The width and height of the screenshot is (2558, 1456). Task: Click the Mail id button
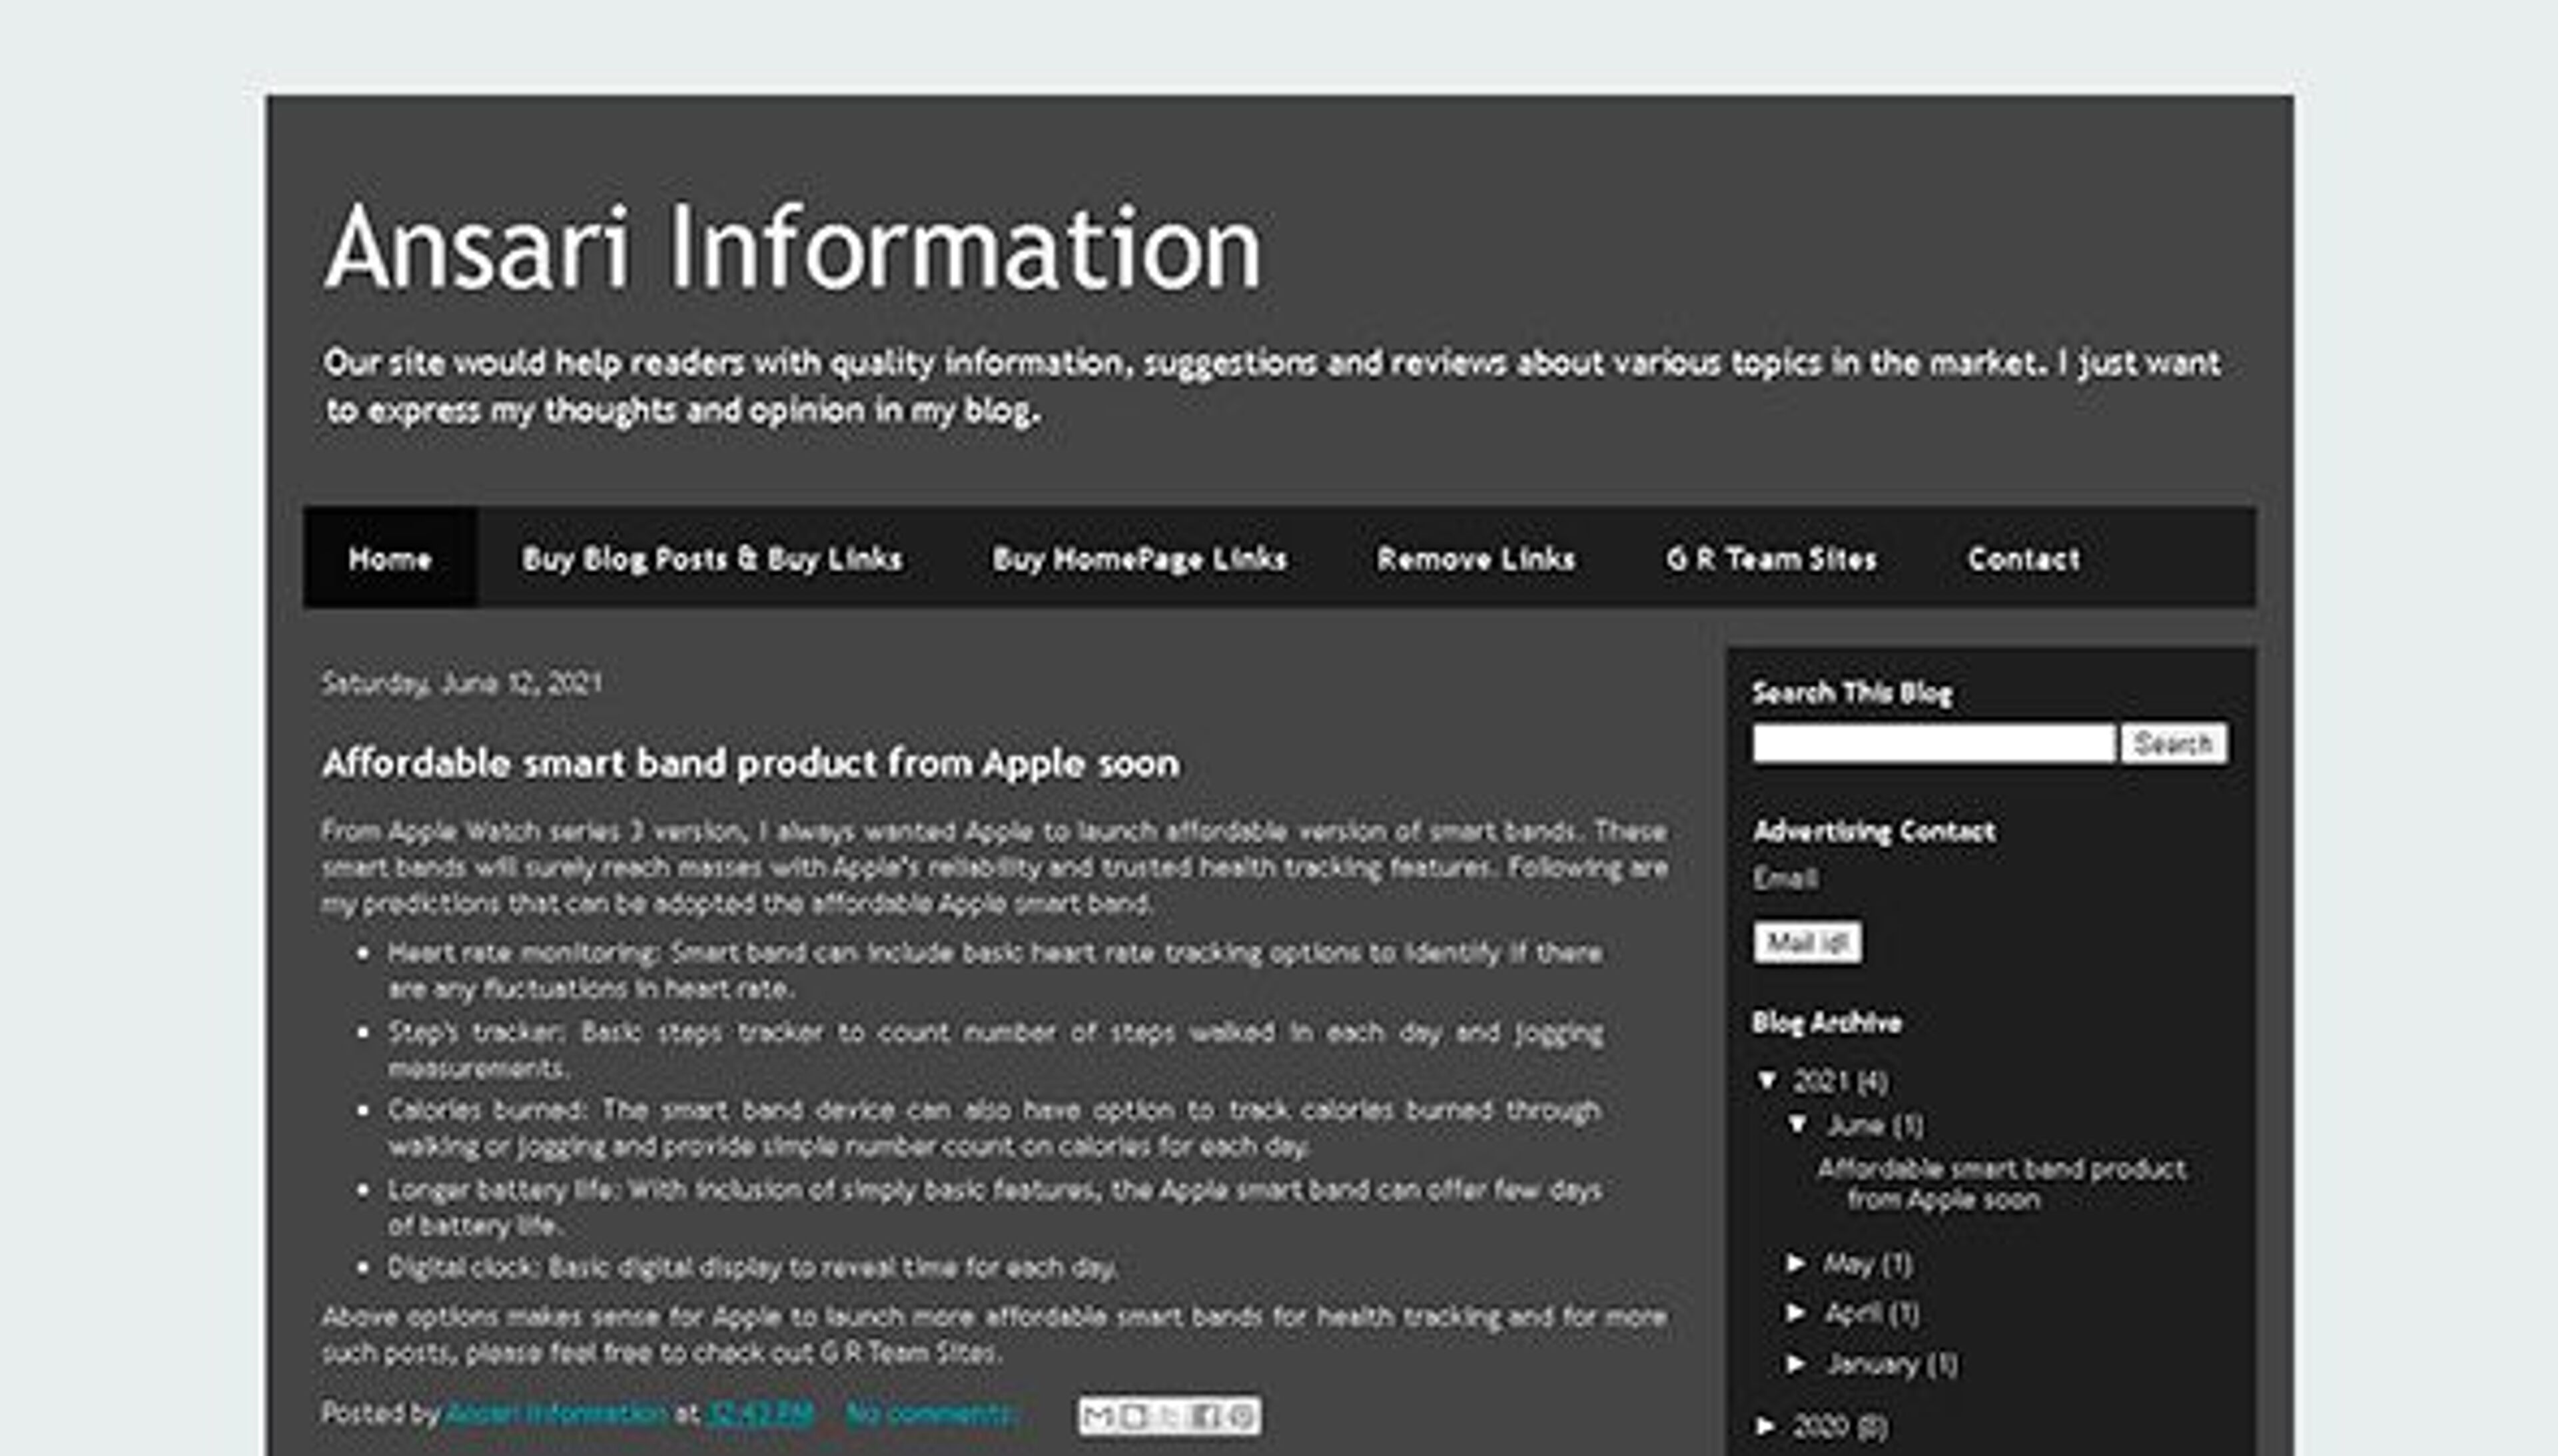1807,942
